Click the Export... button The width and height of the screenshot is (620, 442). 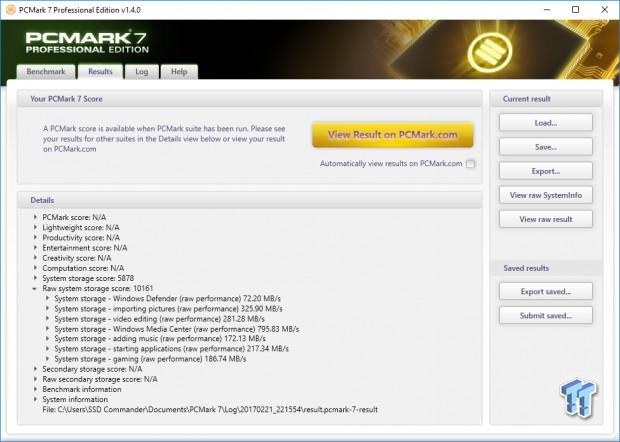pyautogui.click(x=545, y=171)
